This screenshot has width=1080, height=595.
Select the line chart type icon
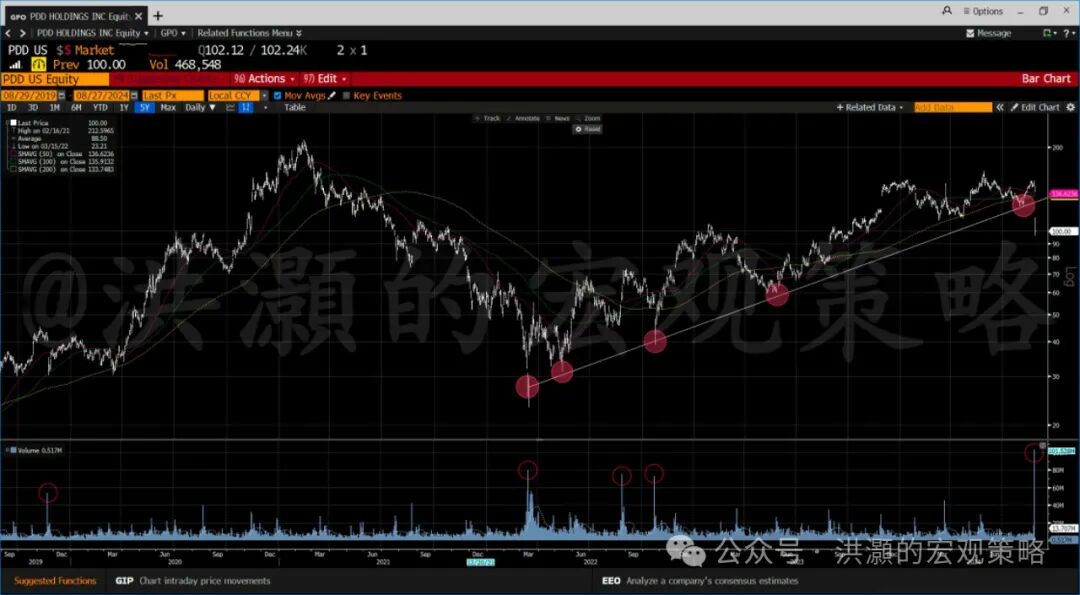230,107
